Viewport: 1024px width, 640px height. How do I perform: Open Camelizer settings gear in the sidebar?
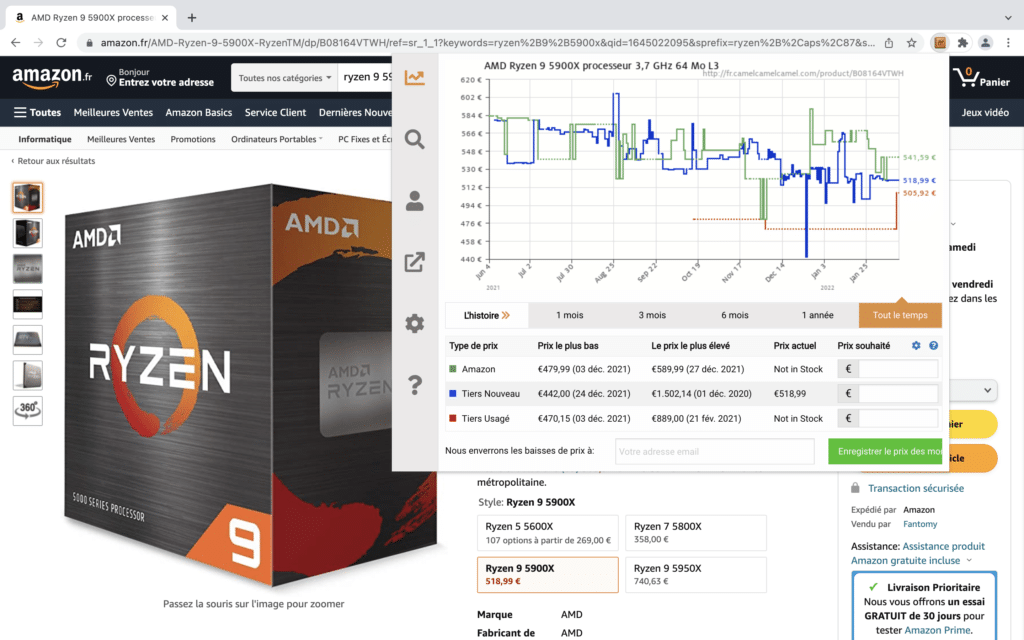point(415,323)
